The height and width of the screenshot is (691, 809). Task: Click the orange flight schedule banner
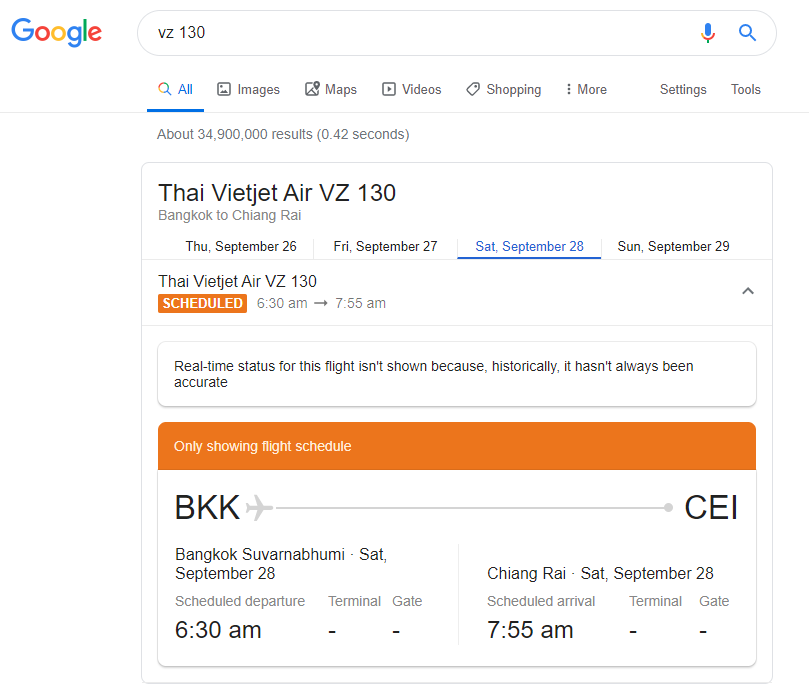[x=456, y=446]
